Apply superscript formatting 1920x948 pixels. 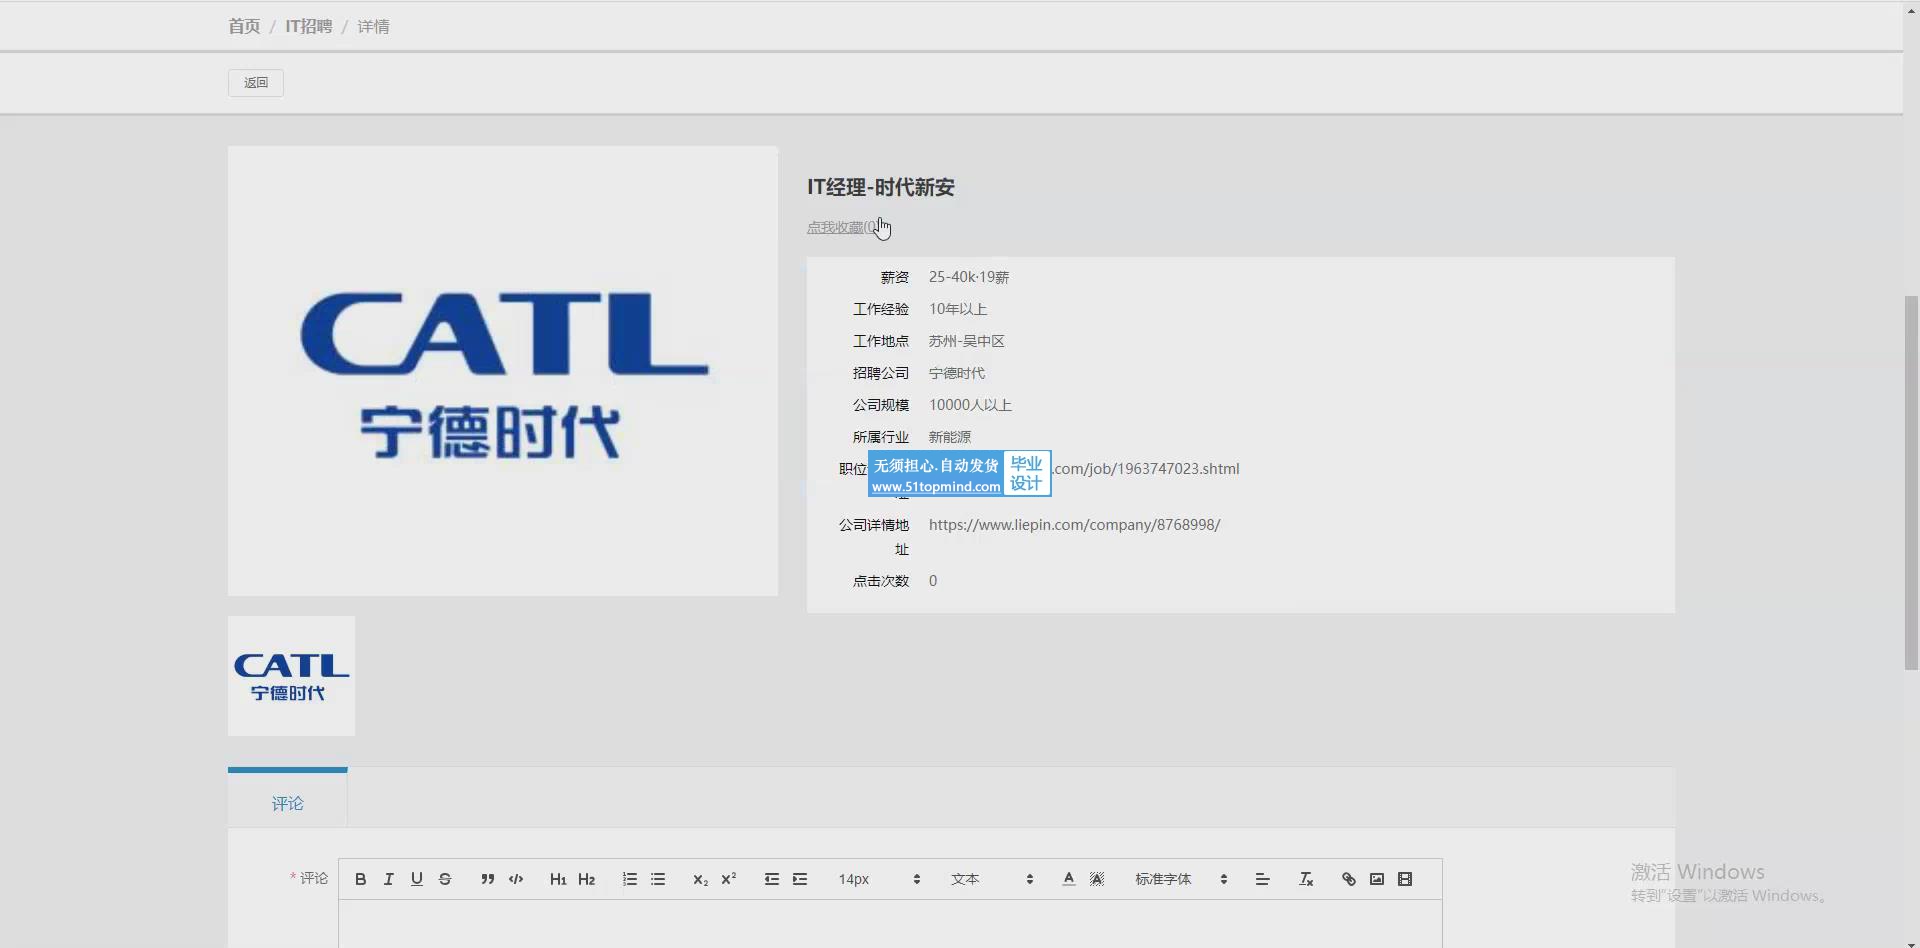729,879
